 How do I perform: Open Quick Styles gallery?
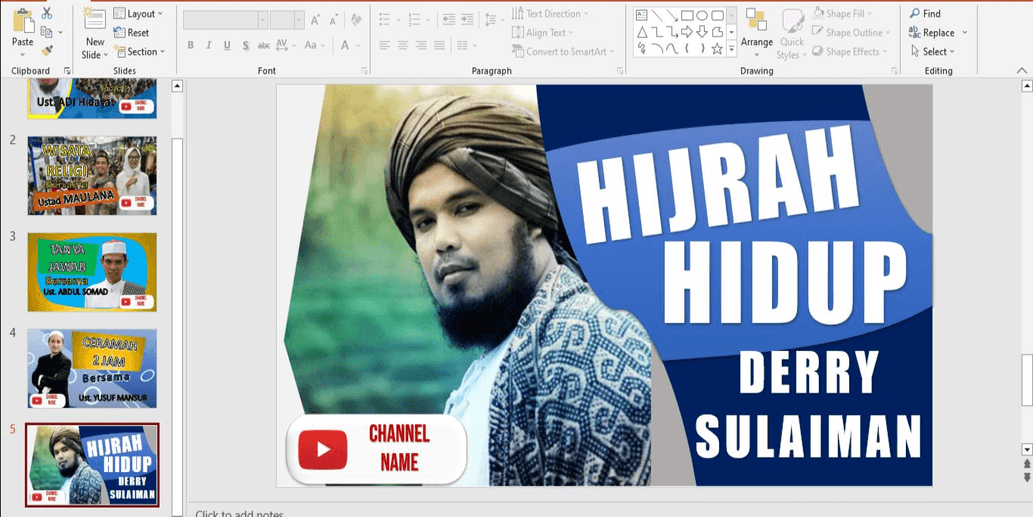[792, 34]
